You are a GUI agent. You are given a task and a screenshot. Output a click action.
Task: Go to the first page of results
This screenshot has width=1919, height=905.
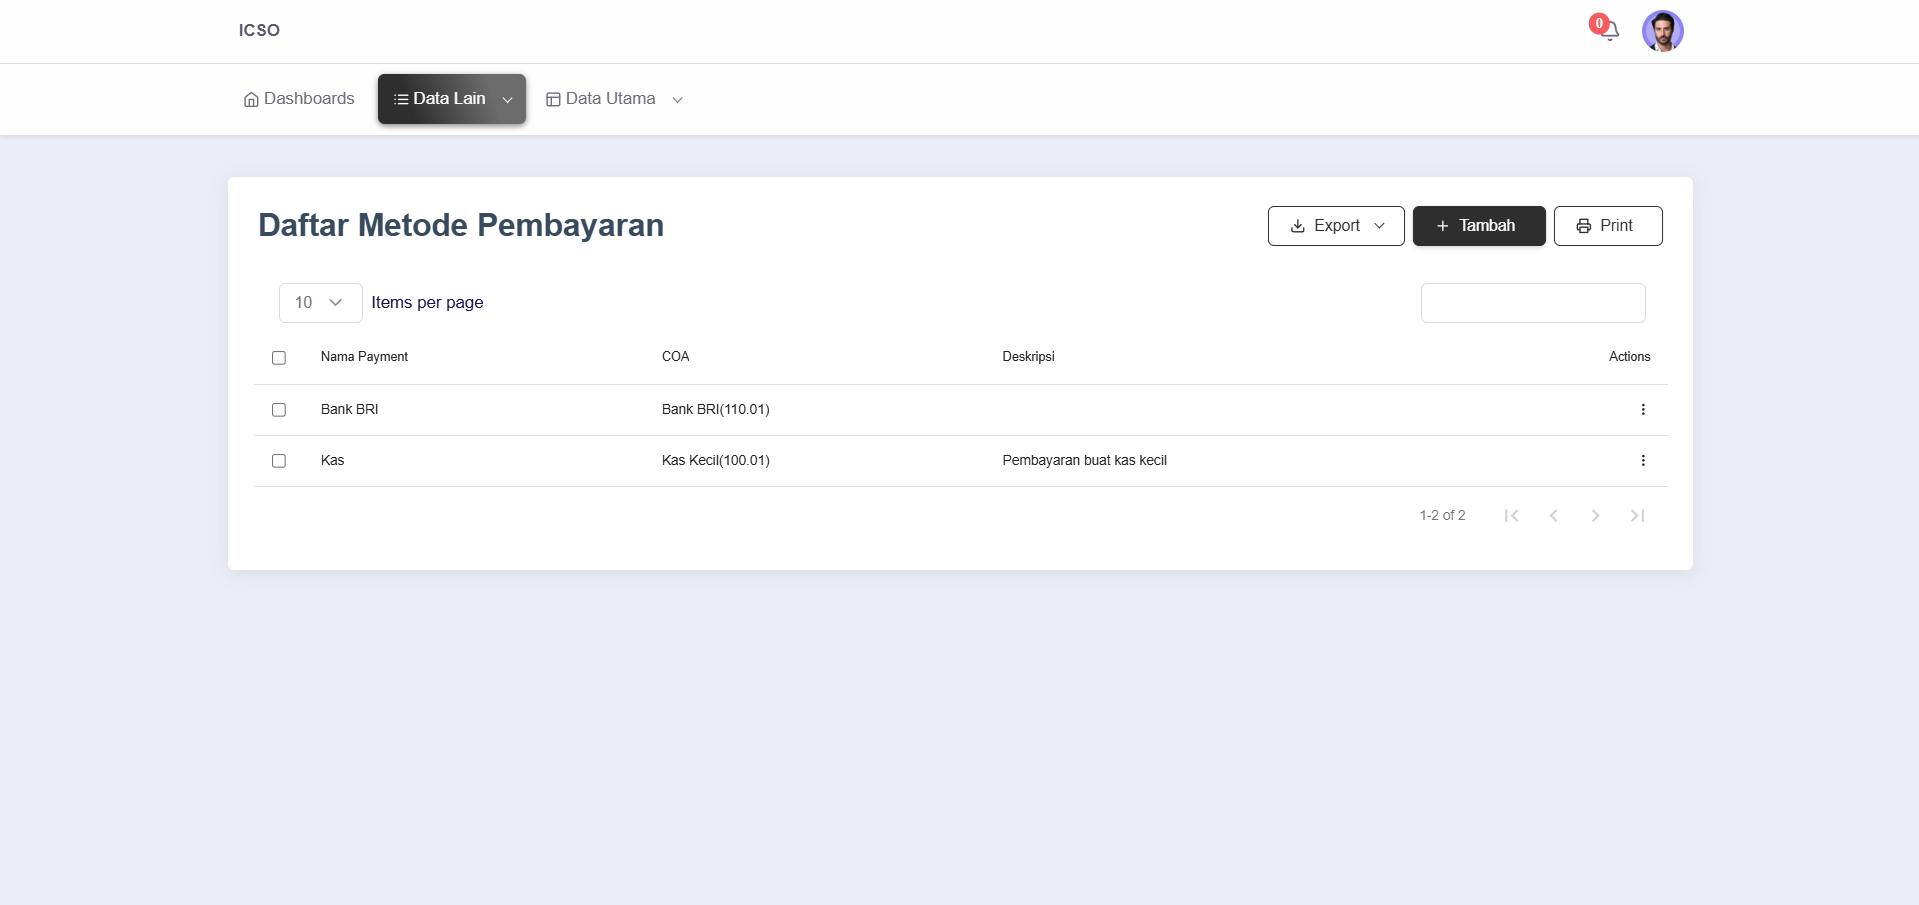(1511, 515)
